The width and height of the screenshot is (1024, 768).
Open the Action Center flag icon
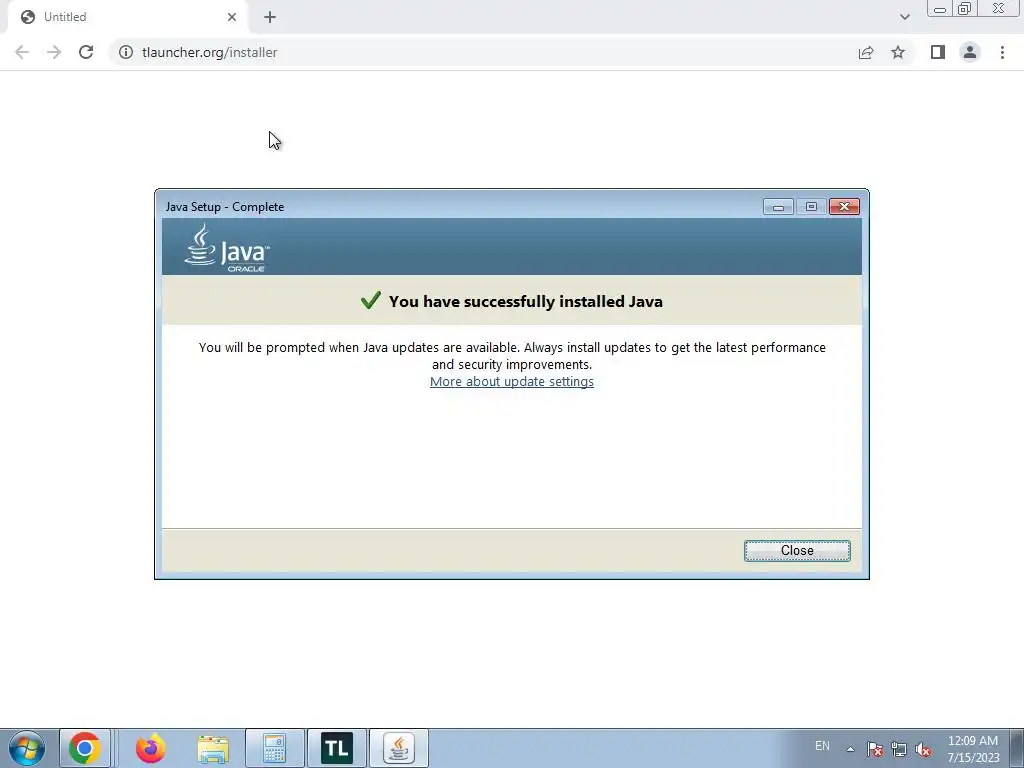coord(875,749)
